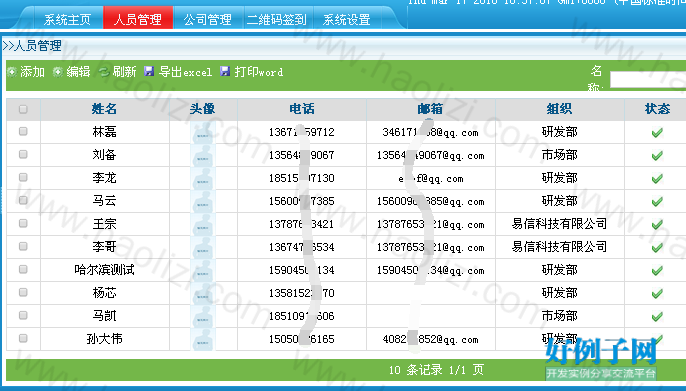Check the checkbox for 林磊
The image size is (686, 391).
tap(23, 131)
